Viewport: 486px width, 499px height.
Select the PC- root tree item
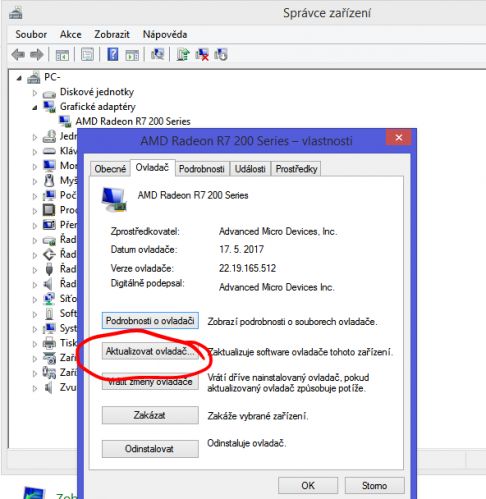point(52,77)
